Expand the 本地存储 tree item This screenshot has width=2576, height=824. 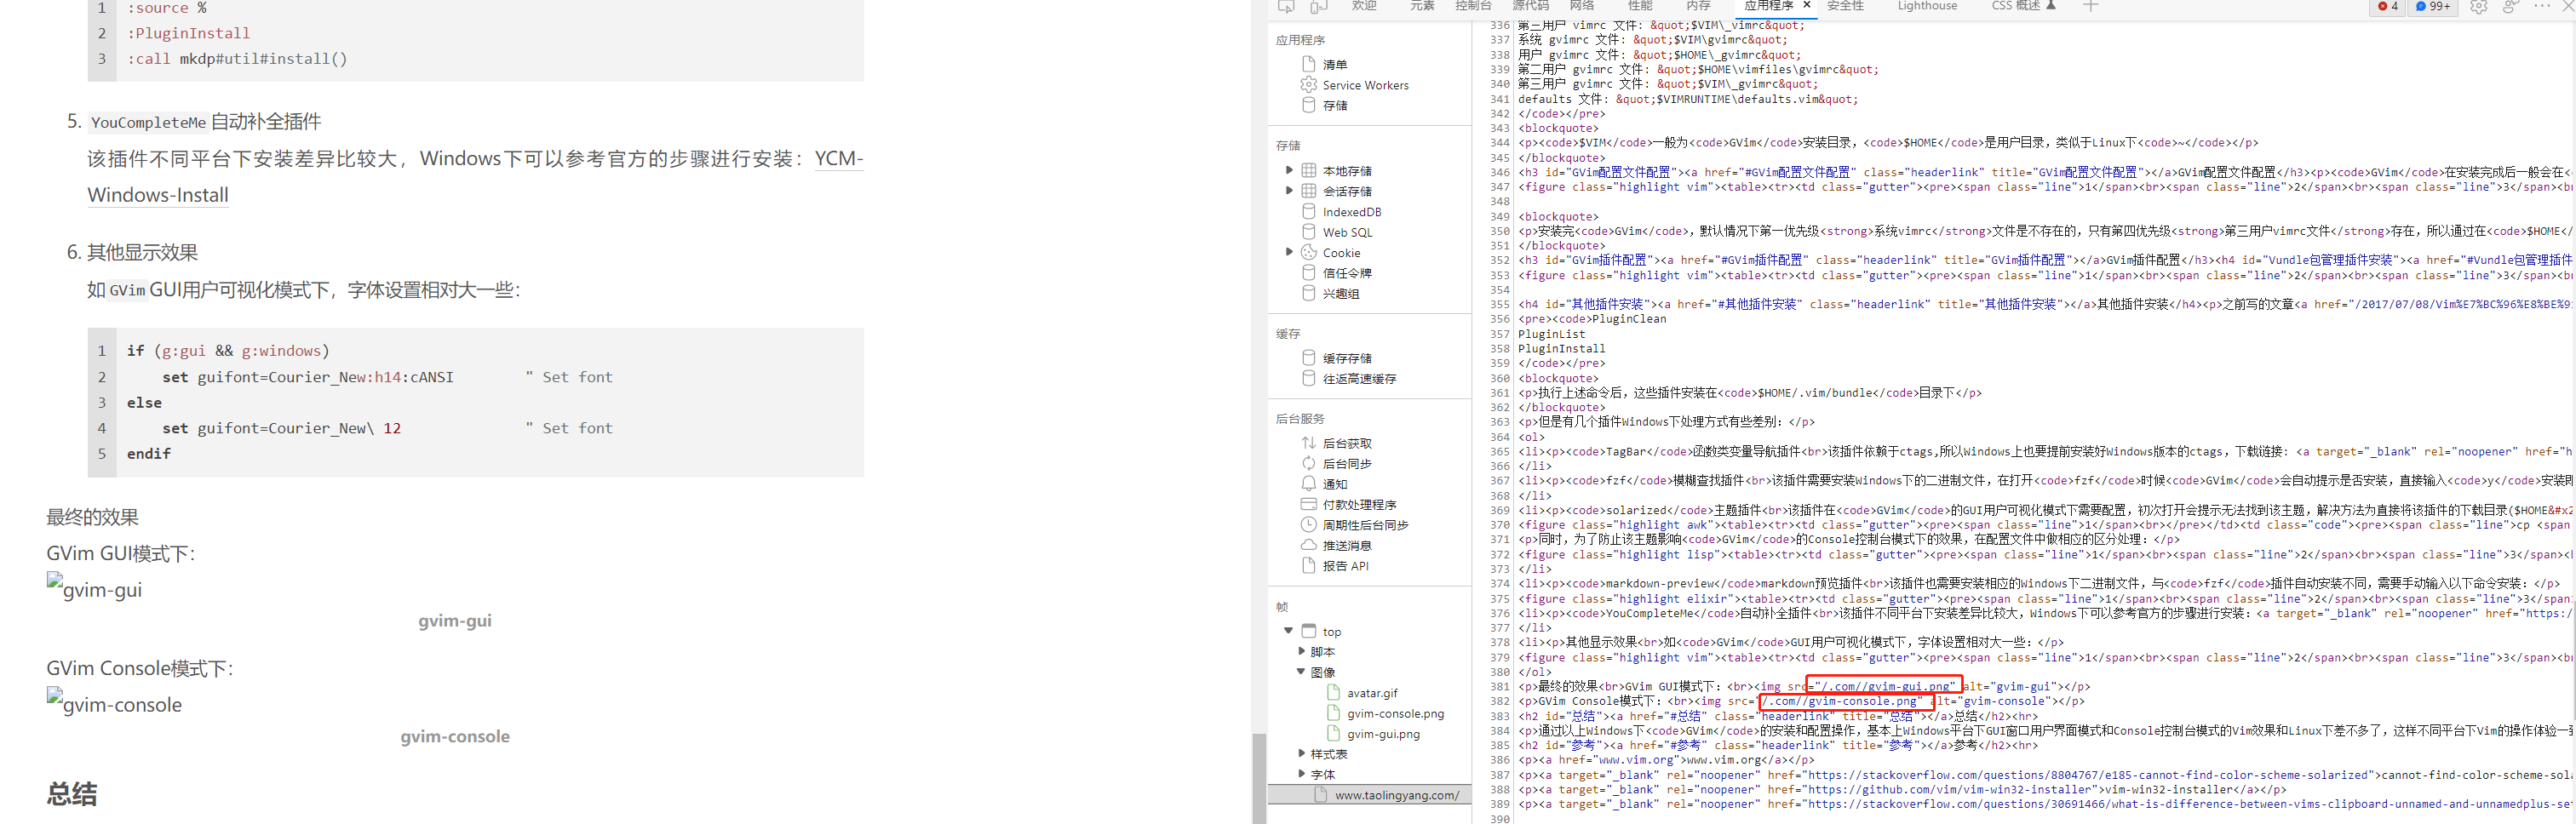point(1290,170)
